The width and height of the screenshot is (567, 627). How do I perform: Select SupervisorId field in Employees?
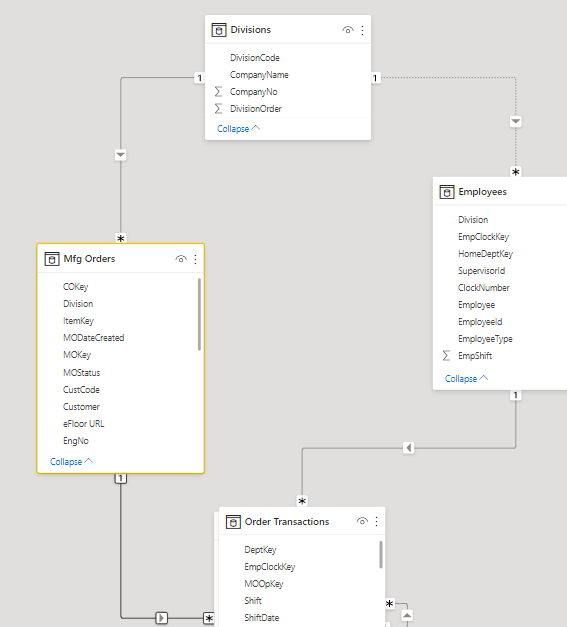click(481, 271)
